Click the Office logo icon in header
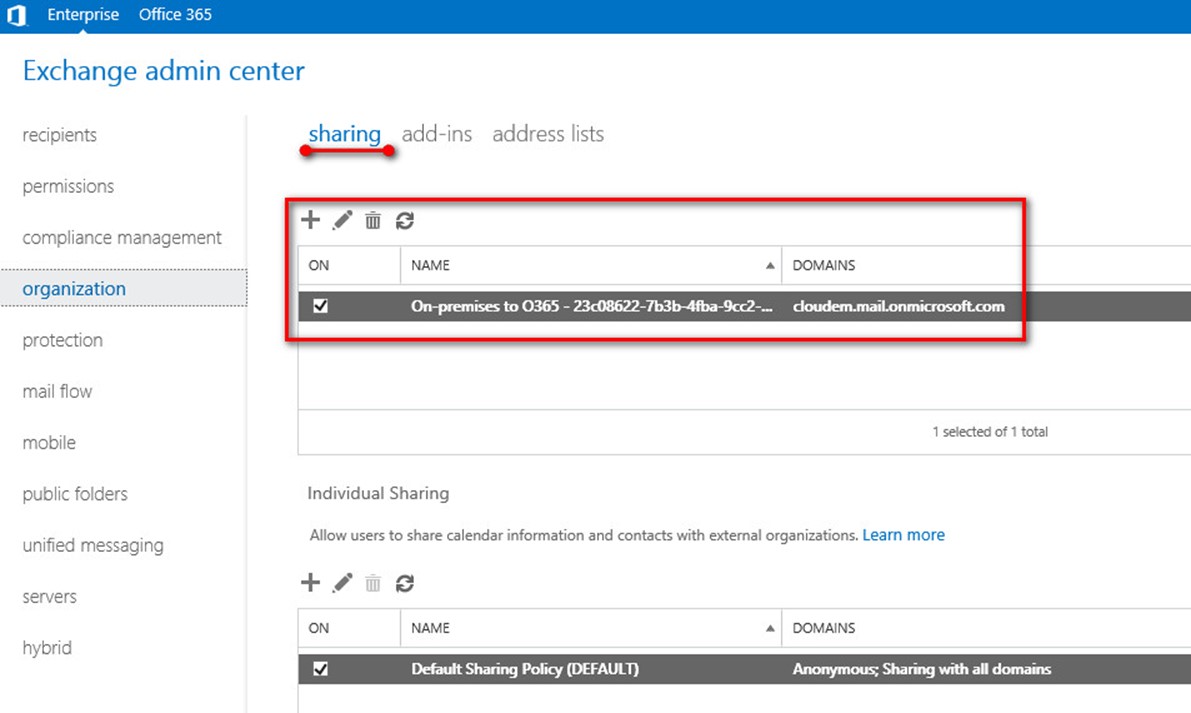 click(x=17, y=15)
